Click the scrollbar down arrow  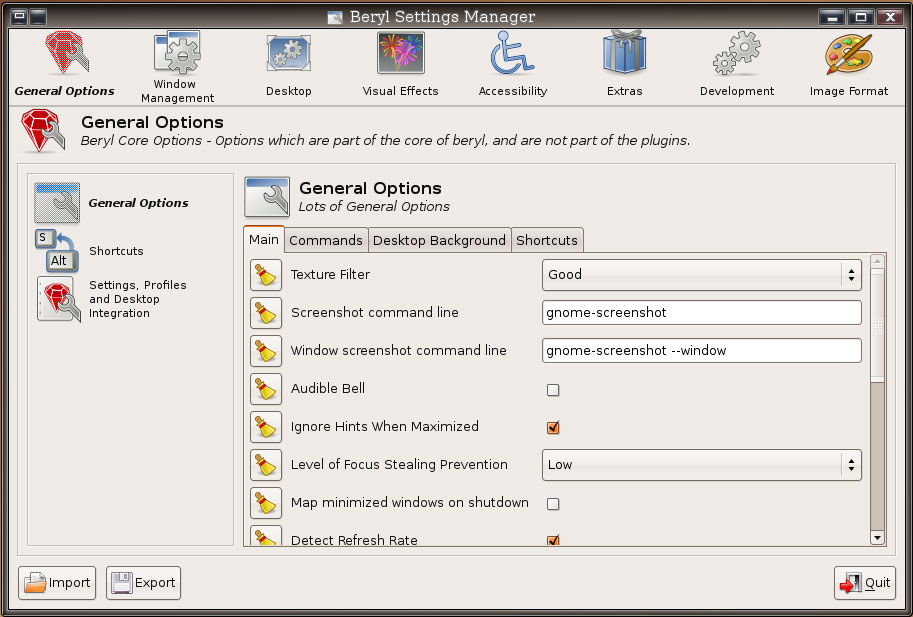pyautogui.click(x=877, y=538)
